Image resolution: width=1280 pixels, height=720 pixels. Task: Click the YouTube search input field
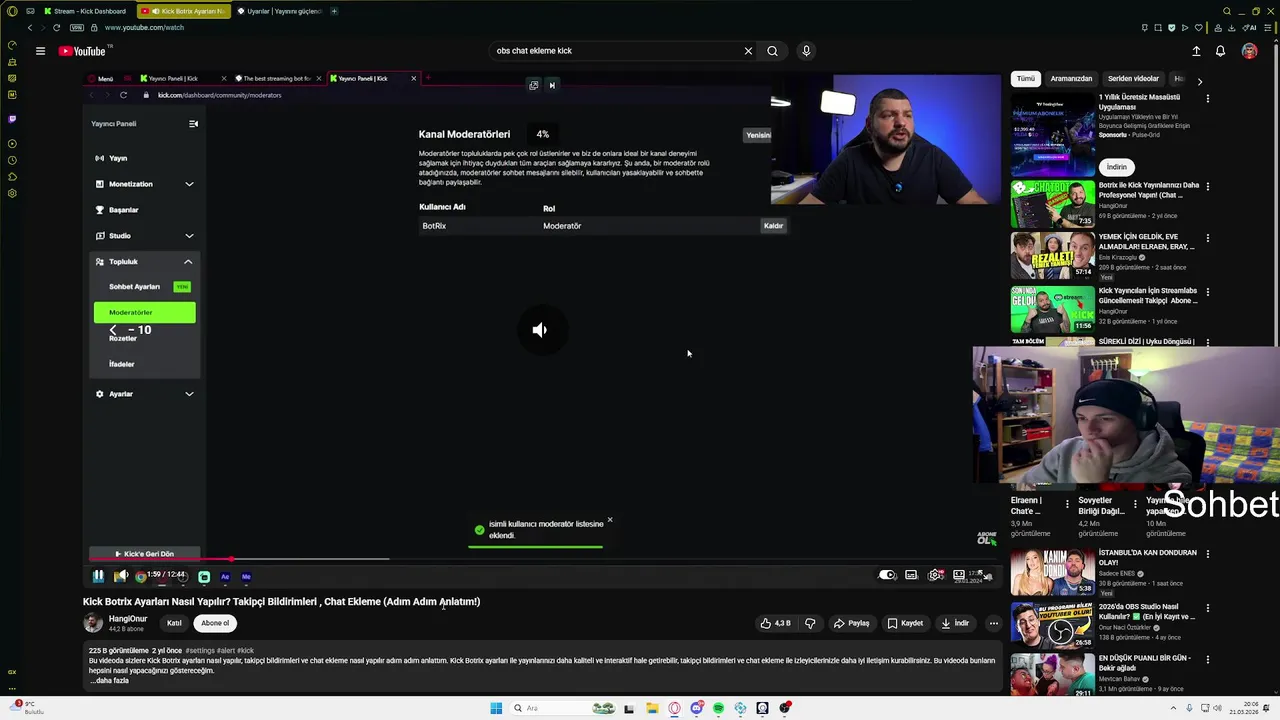pyautogui.click(x=615, y=51)
